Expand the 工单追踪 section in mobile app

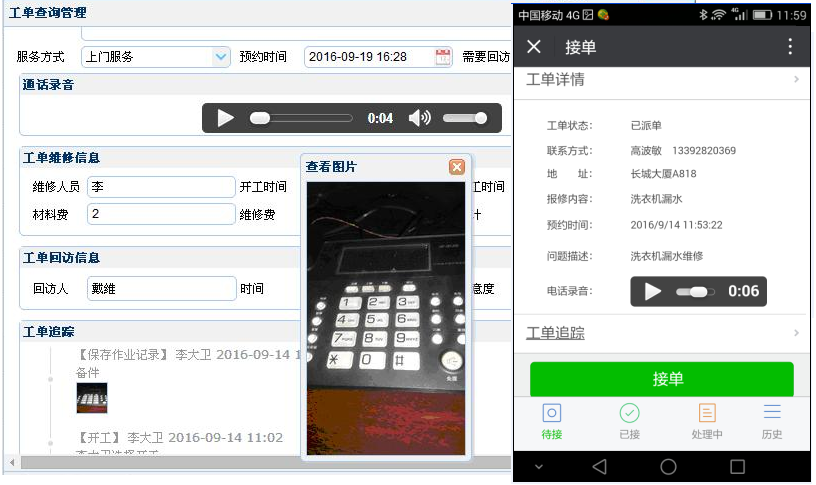(x=796, y=333)
